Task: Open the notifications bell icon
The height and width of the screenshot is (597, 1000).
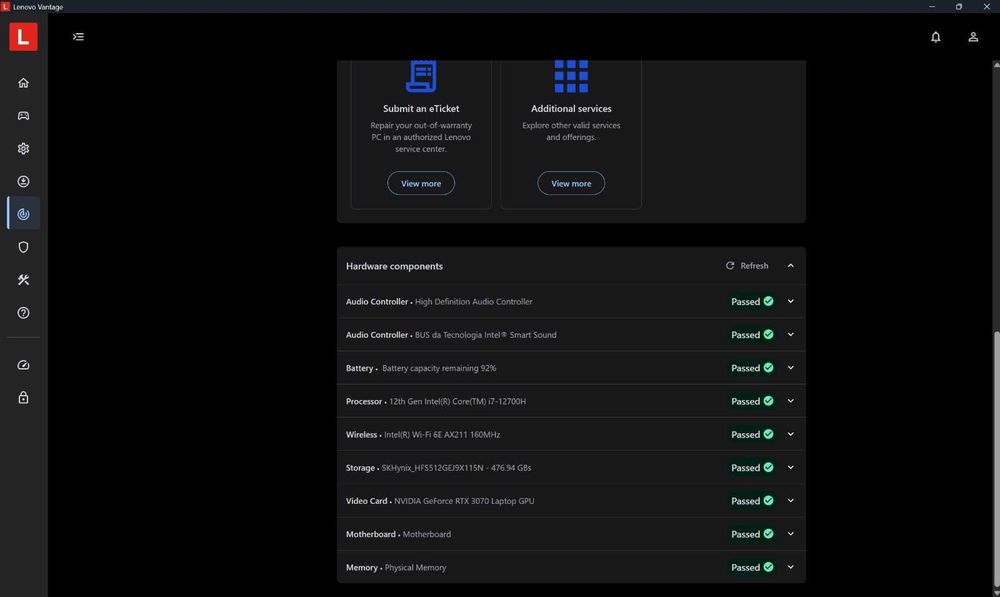Action: click(936, 37)
